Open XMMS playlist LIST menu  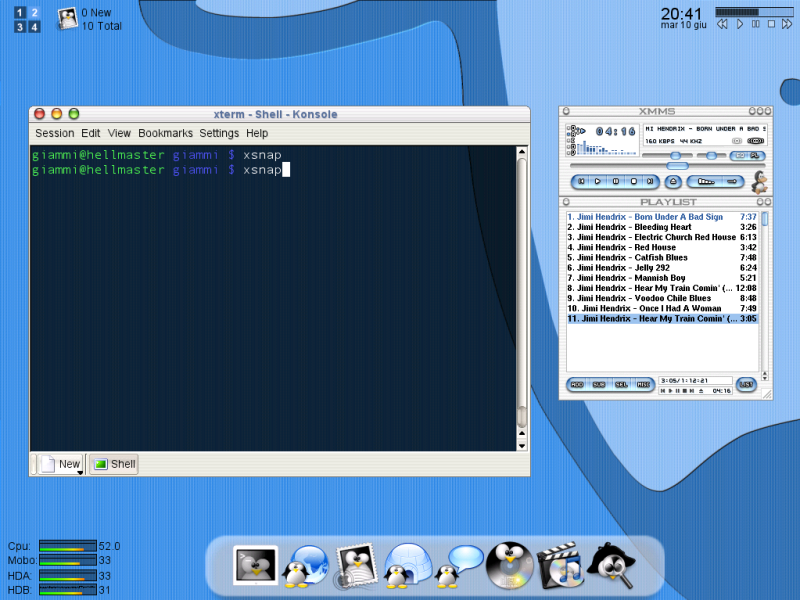(746, 384)
